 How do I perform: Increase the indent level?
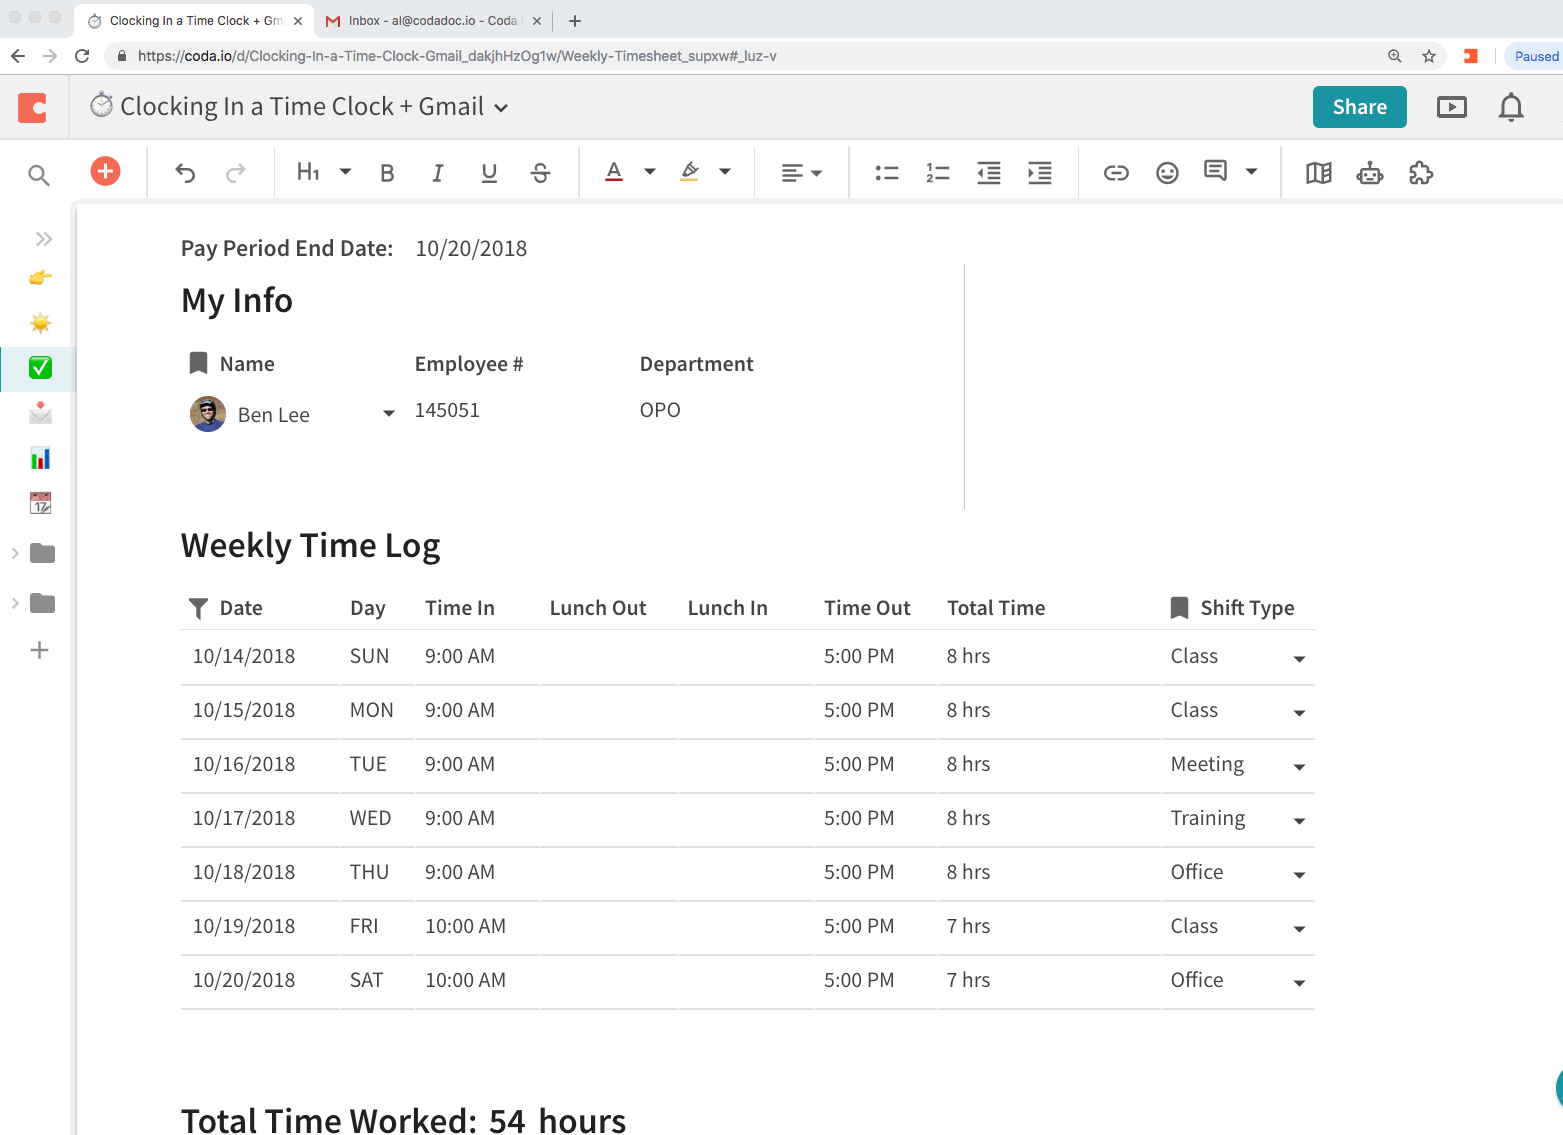(x=1040, y=173)
